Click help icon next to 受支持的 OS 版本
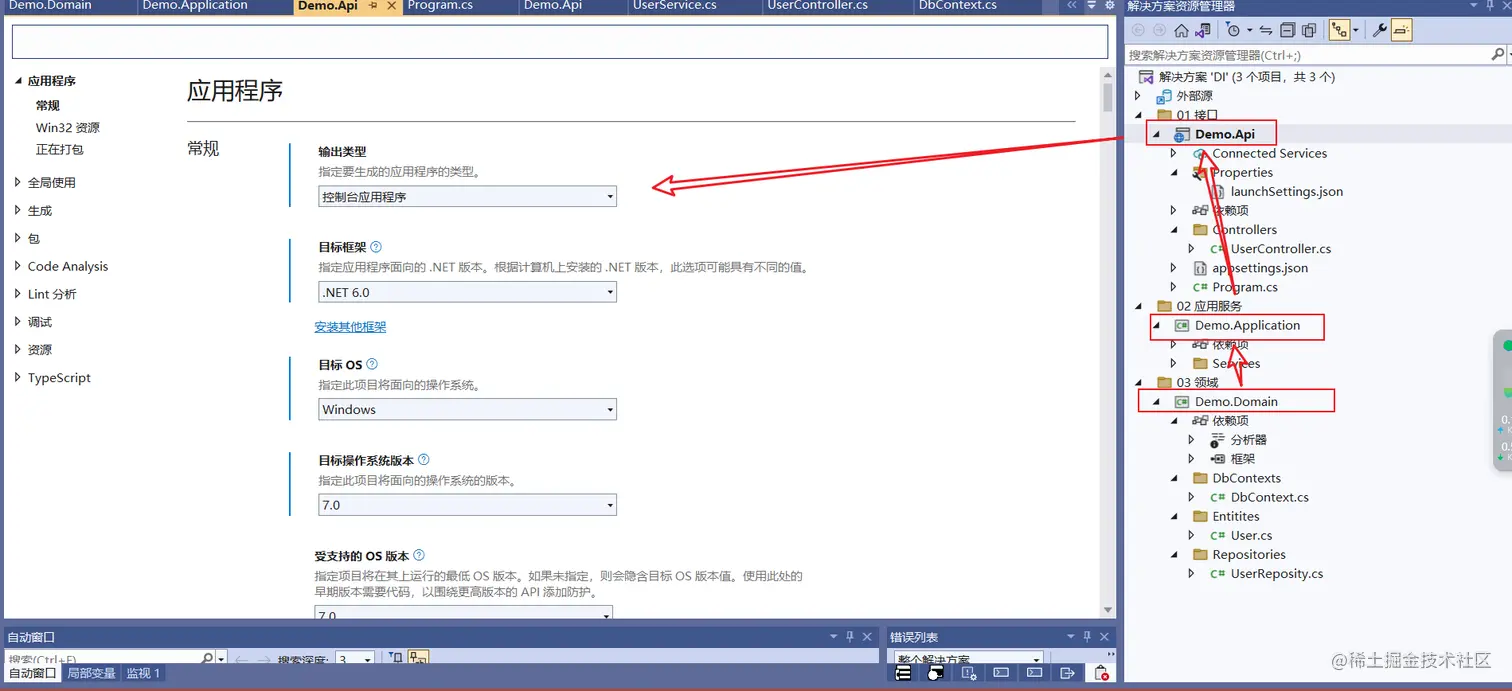 click(x=419, y=555)
